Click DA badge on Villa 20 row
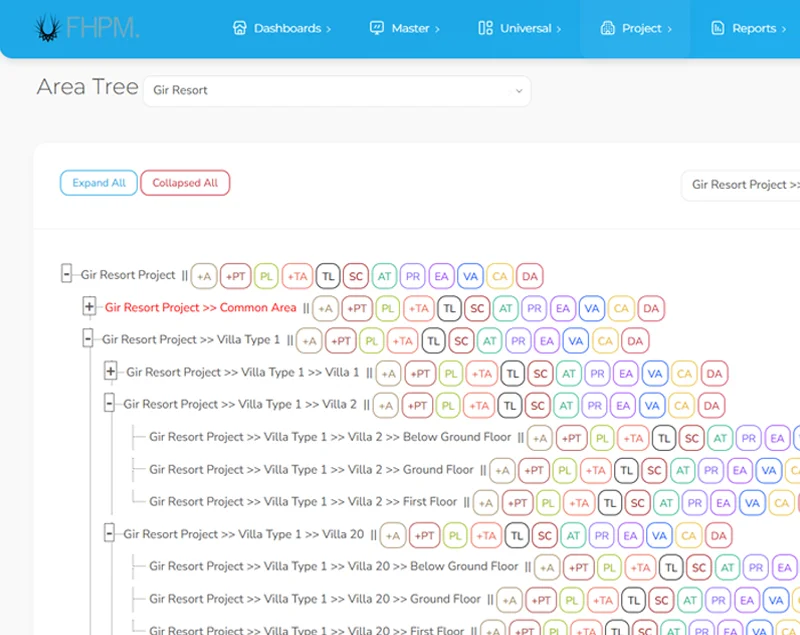Viewport: 800px width, 635px height. click(717, 536)
